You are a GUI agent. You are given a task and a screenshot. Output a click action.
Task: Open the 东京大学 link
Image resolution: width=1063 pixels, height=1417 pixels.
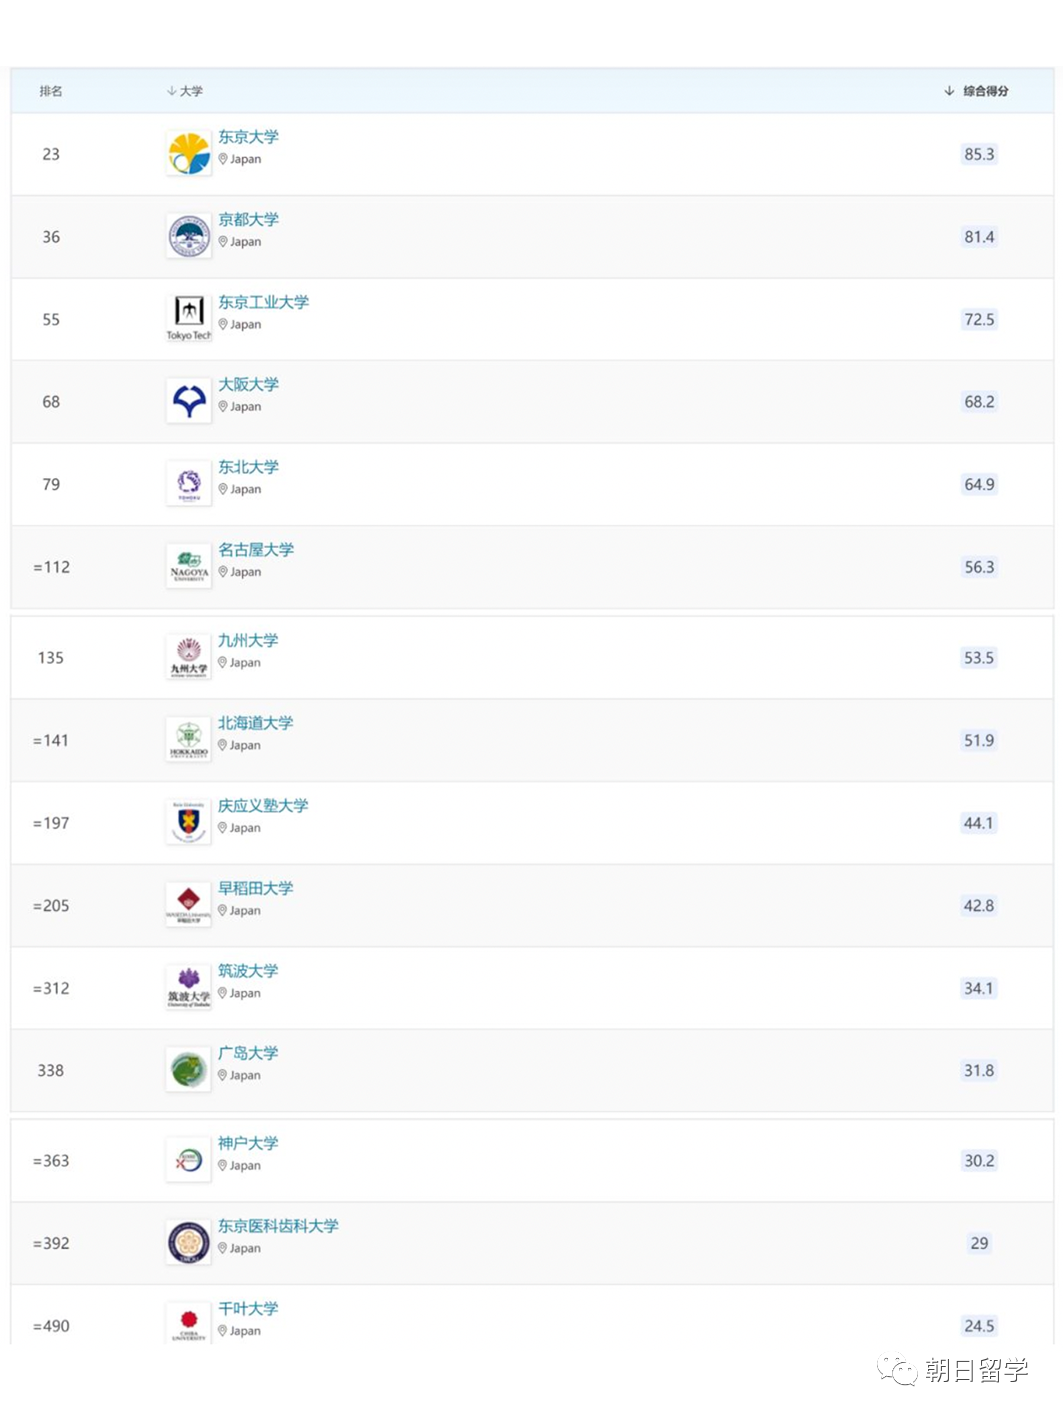[249, 137]
